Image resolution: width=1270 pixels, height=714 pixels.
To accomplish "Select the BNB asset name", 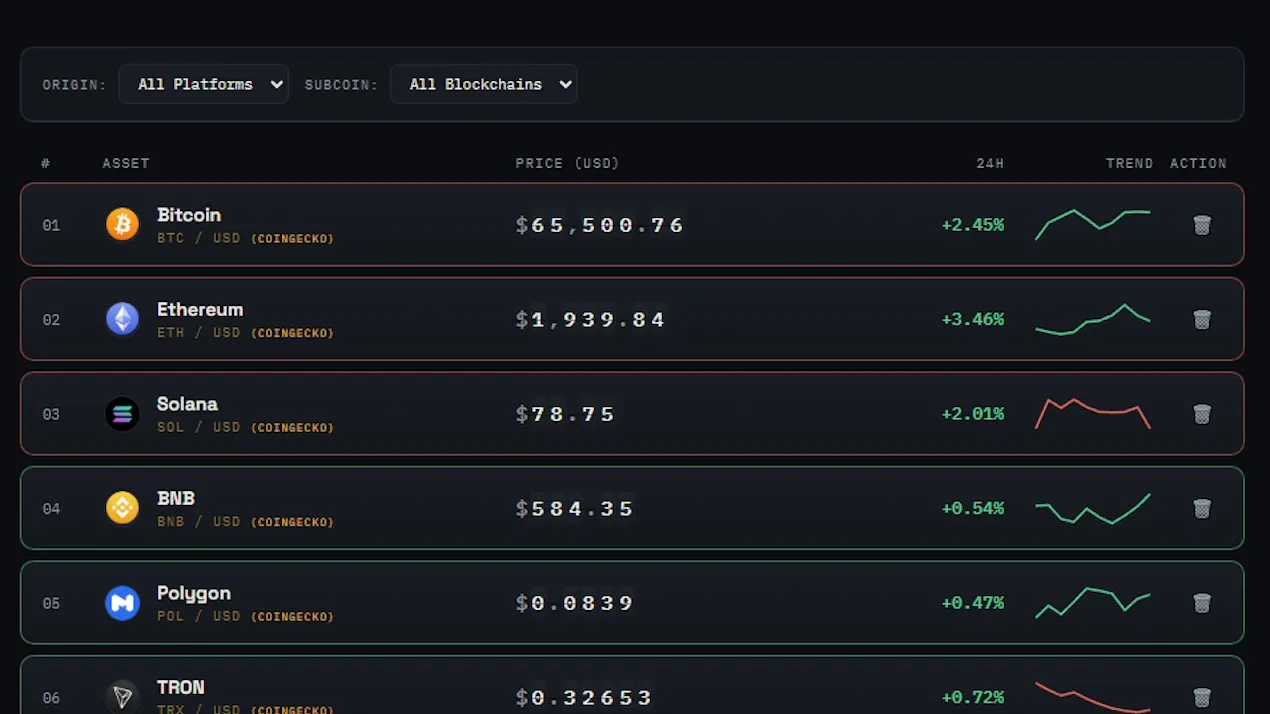I will [x=176, y=498].
